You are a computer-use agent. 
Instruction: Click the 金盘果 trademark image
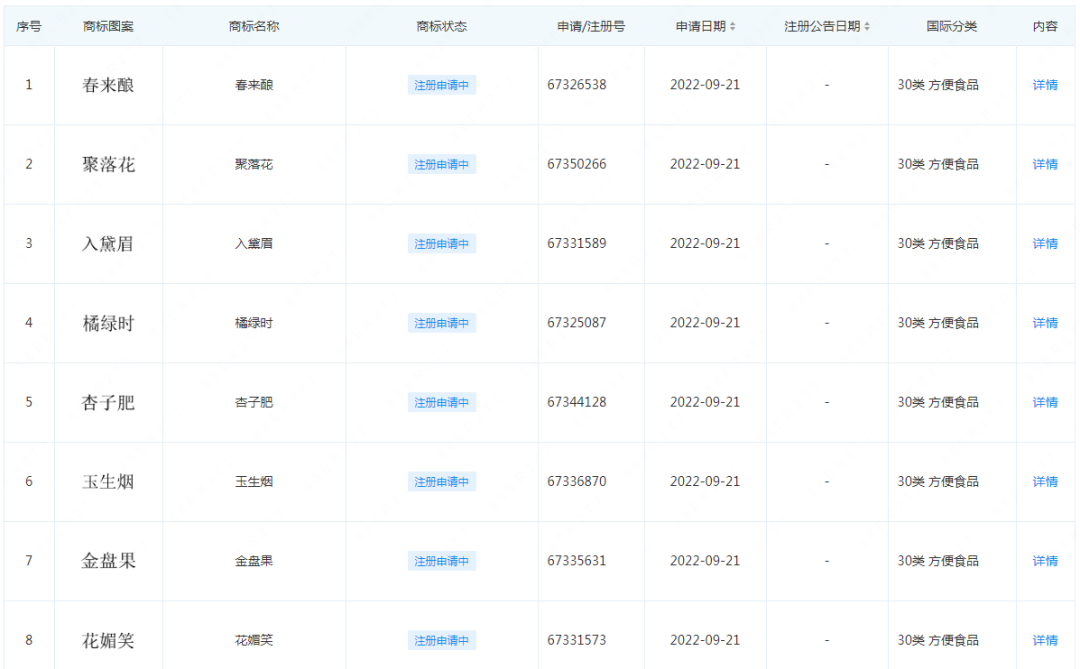pos(108,560)
